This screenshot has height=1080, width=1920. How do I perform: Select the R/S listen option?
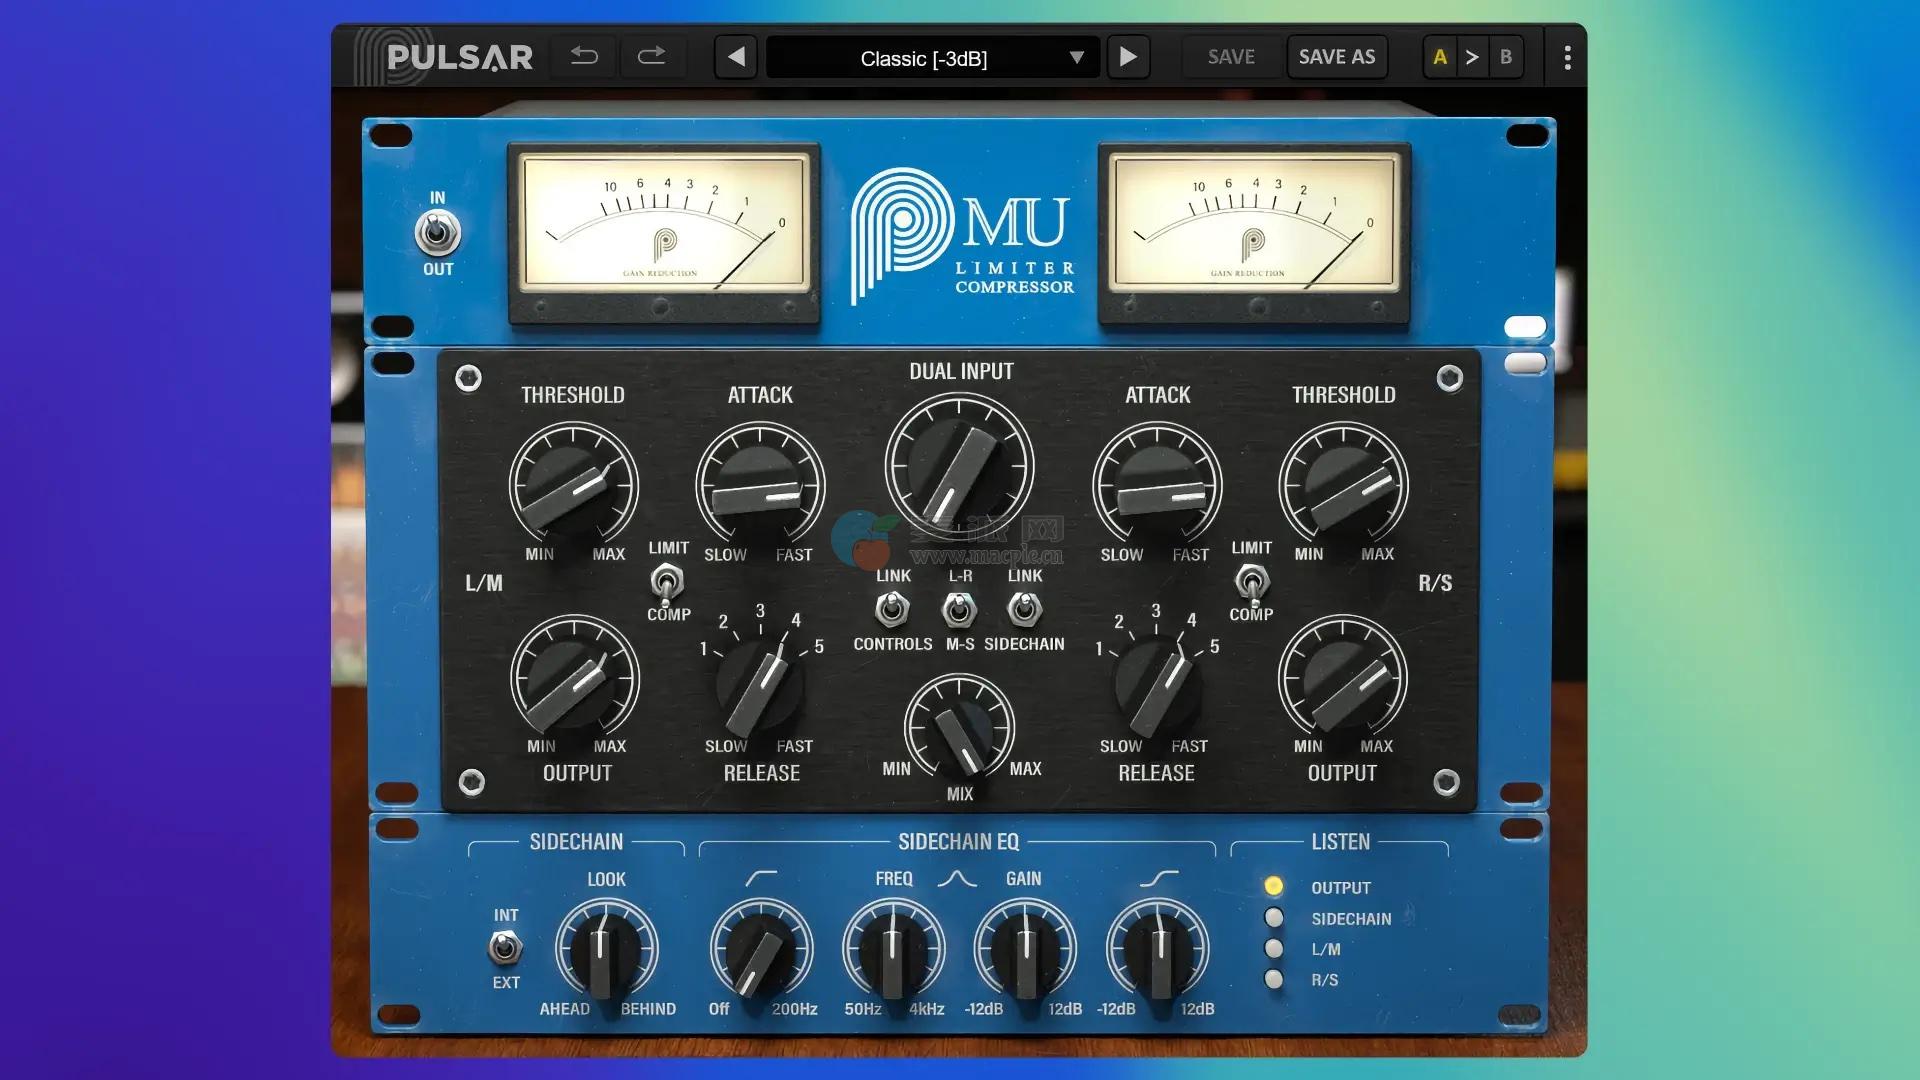[x=1273, y=979]
